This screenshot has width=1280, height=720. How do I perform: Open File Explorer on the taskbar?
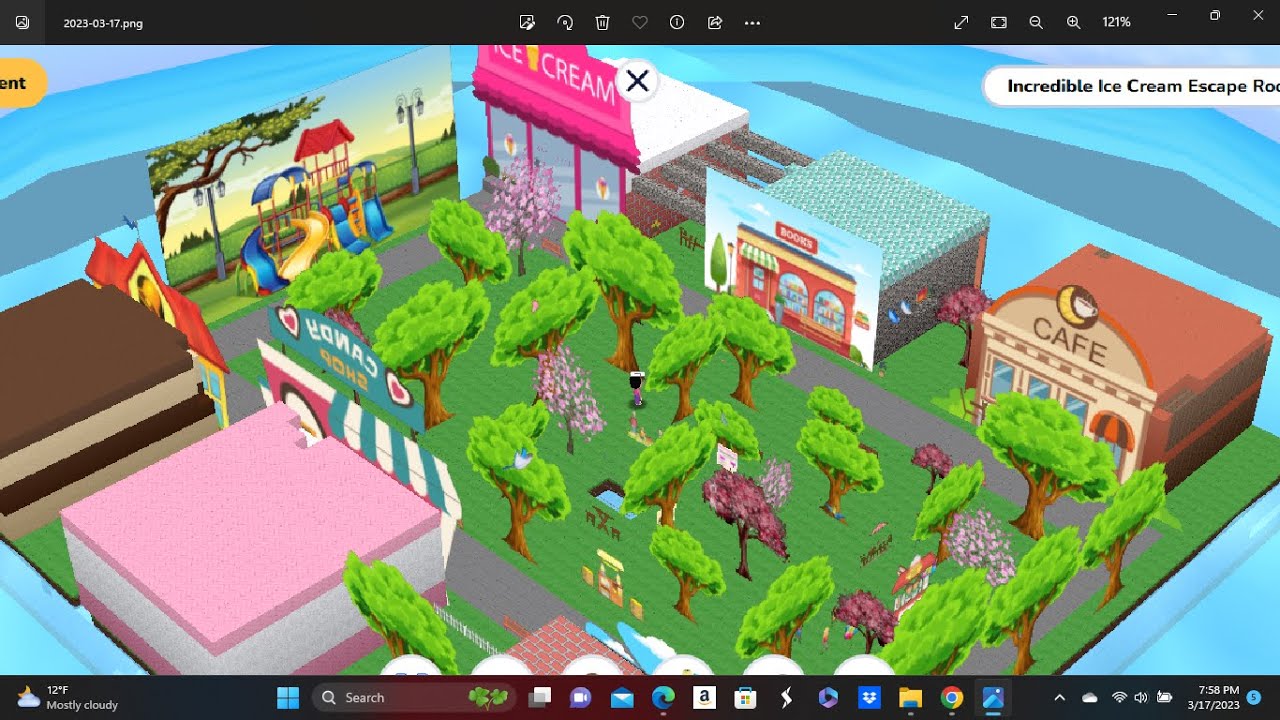click(910, 697)
